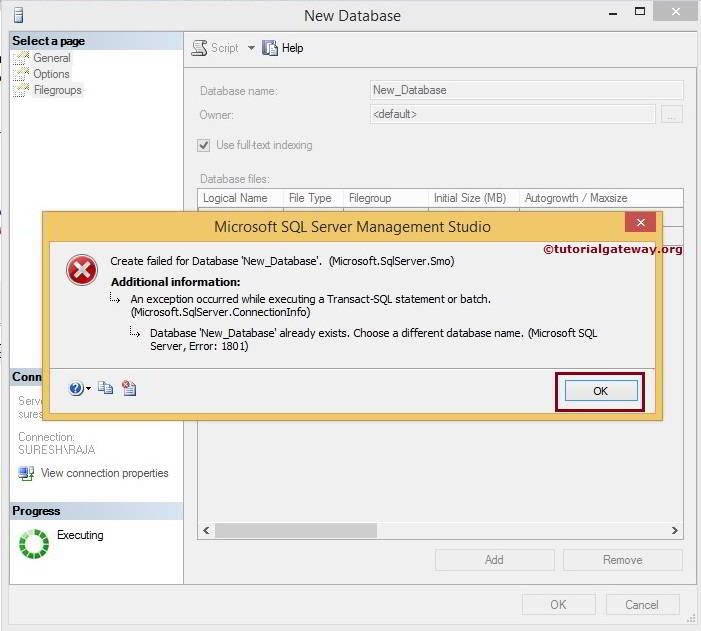The width and height of the screenshot is (701, 631).
Task: Click the General page icon
Action: pyautogui.click(x=21, y=59)
